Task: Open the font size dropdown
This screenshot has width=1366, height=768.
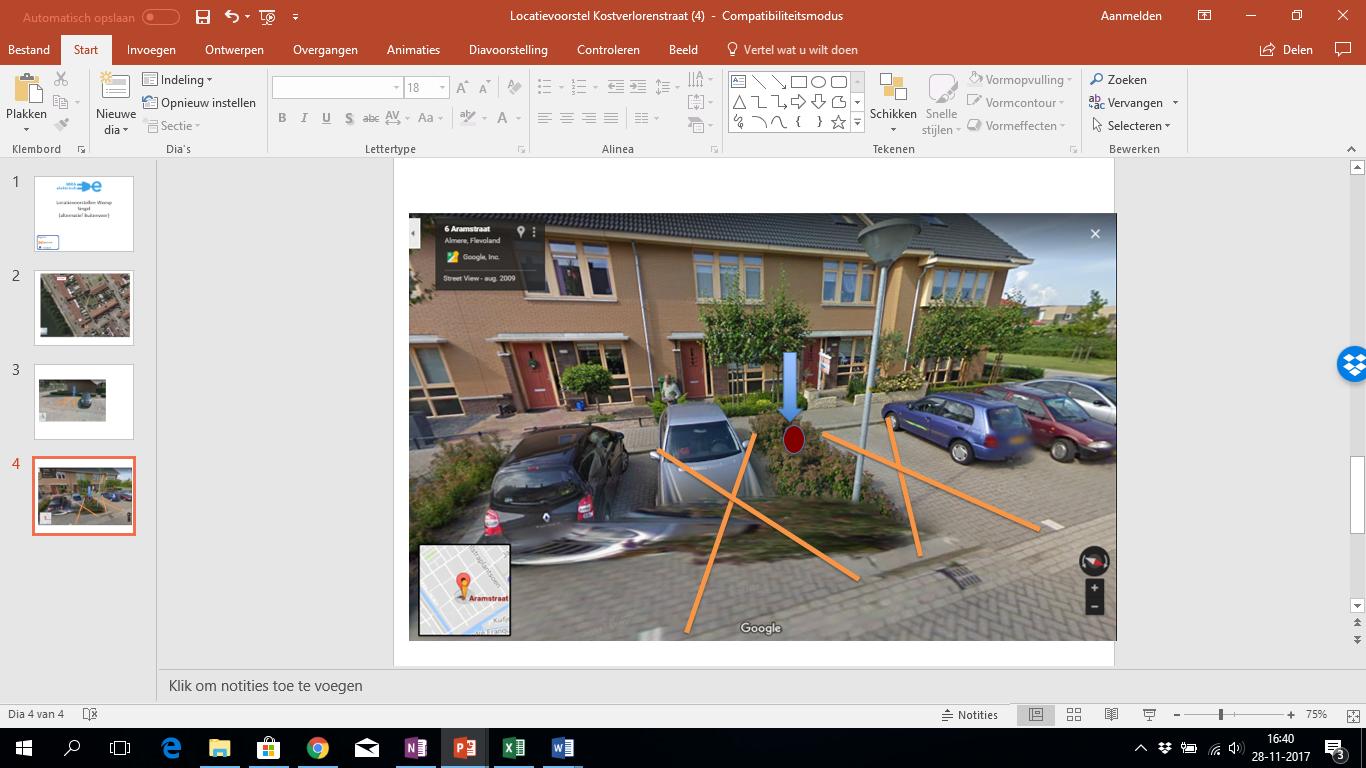Action: pos(442,88)
